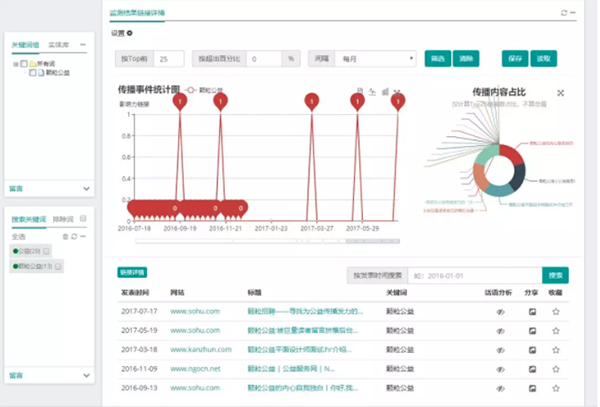Switch to the 实体库 tab

pyautogui.click(x=59, y=45)
